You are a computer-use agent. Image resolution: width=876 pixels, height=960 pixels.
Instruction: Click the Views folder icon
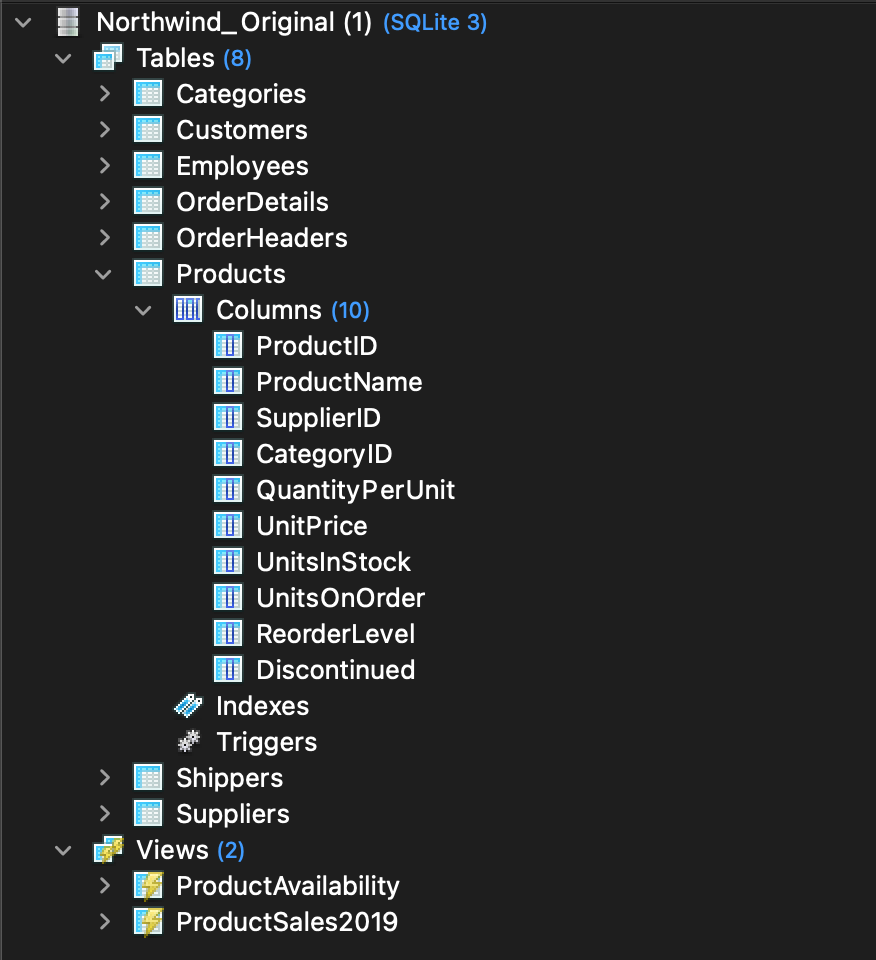pyautogui.click(x=107, y=849)
